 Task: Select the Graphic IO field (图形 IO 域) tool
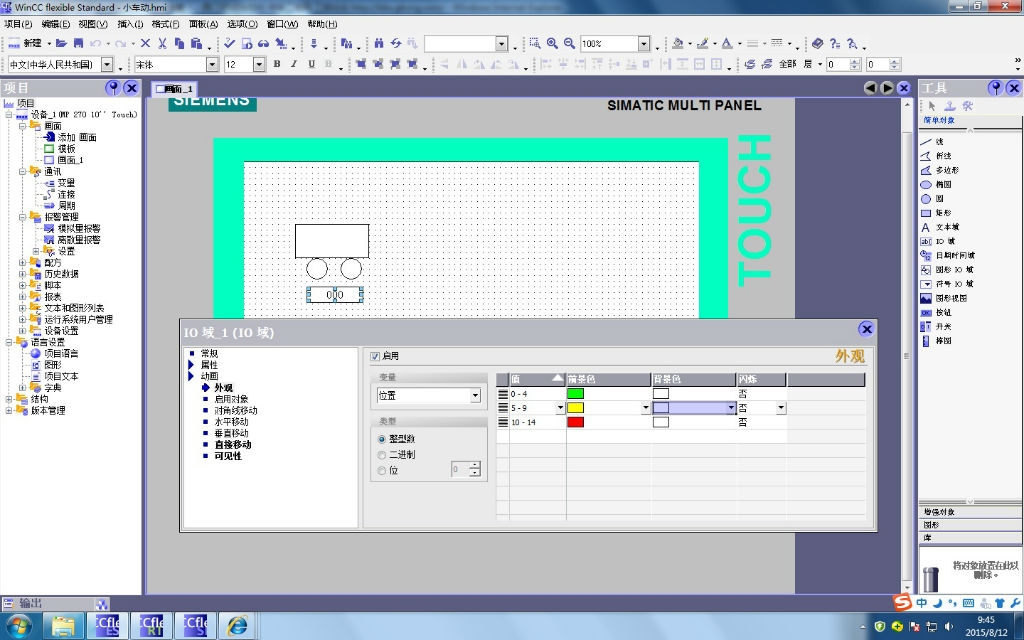946,270
